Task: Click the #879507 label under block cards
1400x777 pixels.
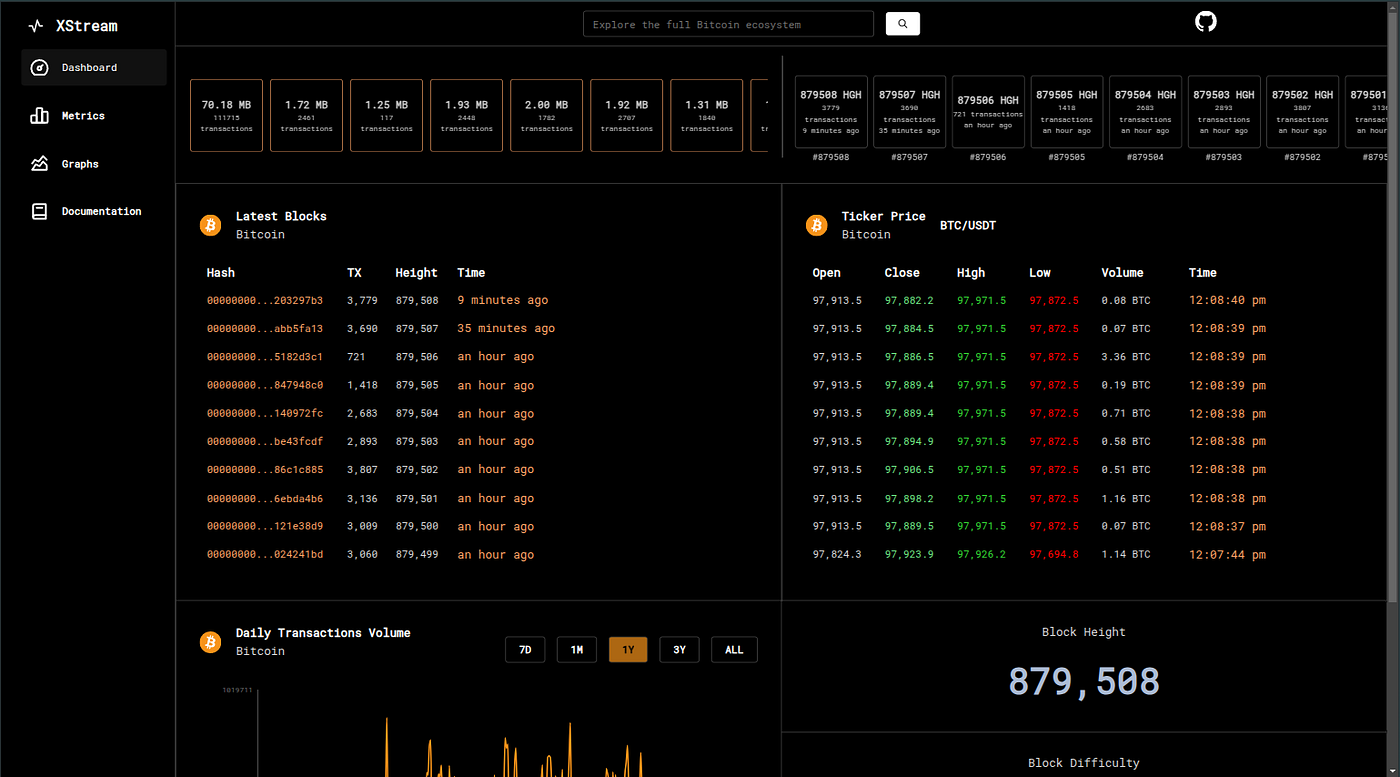Action: pyautogui.click(x=910, y=158)
